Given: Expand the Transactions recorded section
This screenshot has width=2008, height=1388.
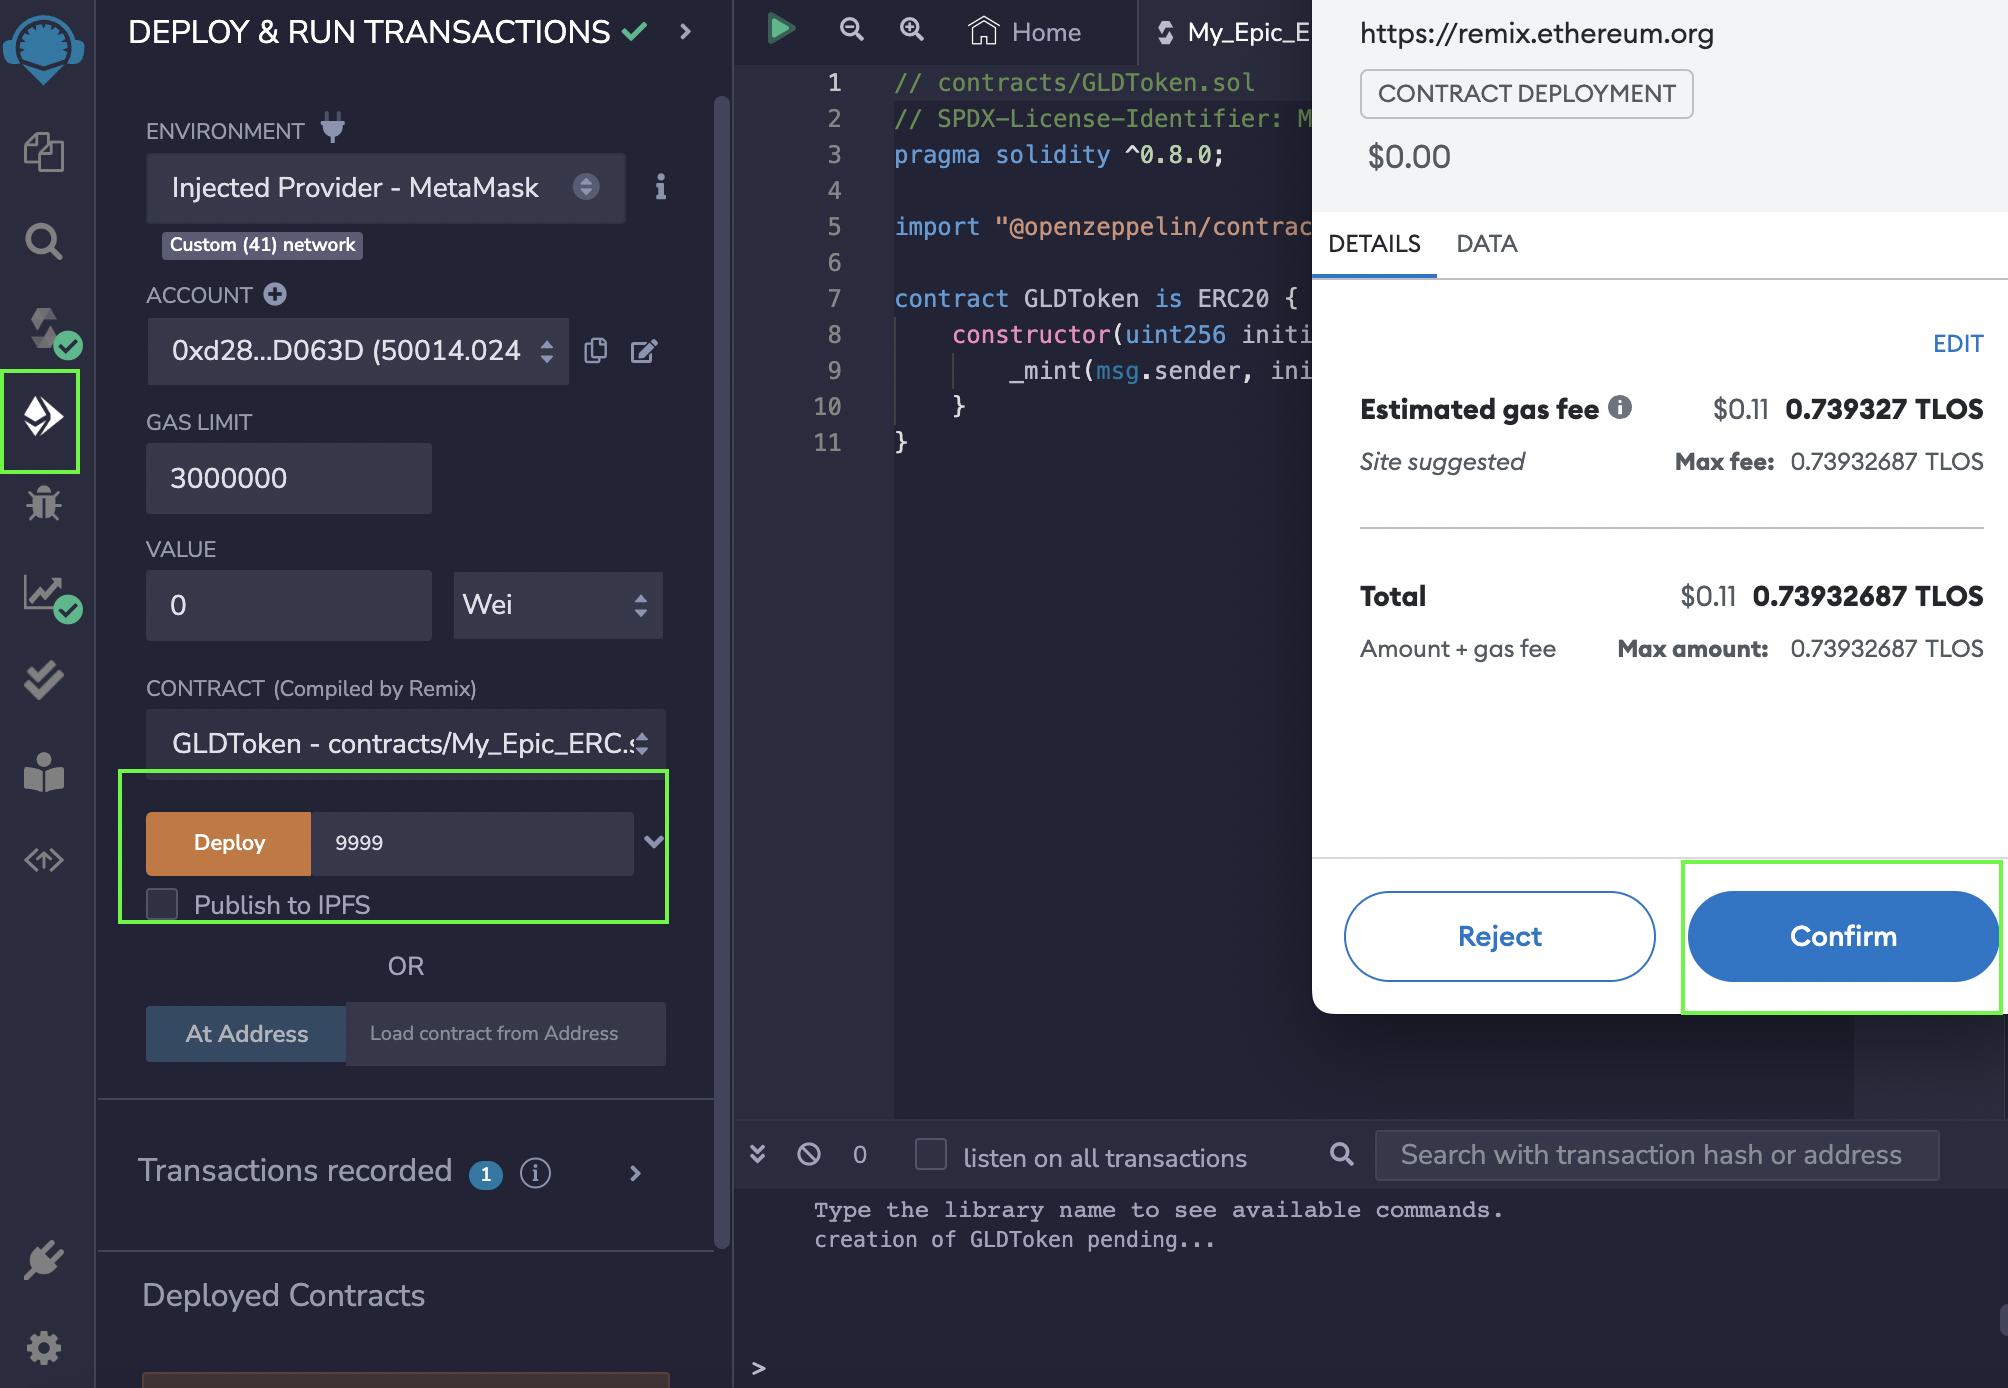Looking at the screenshot, I should 635,1173.
